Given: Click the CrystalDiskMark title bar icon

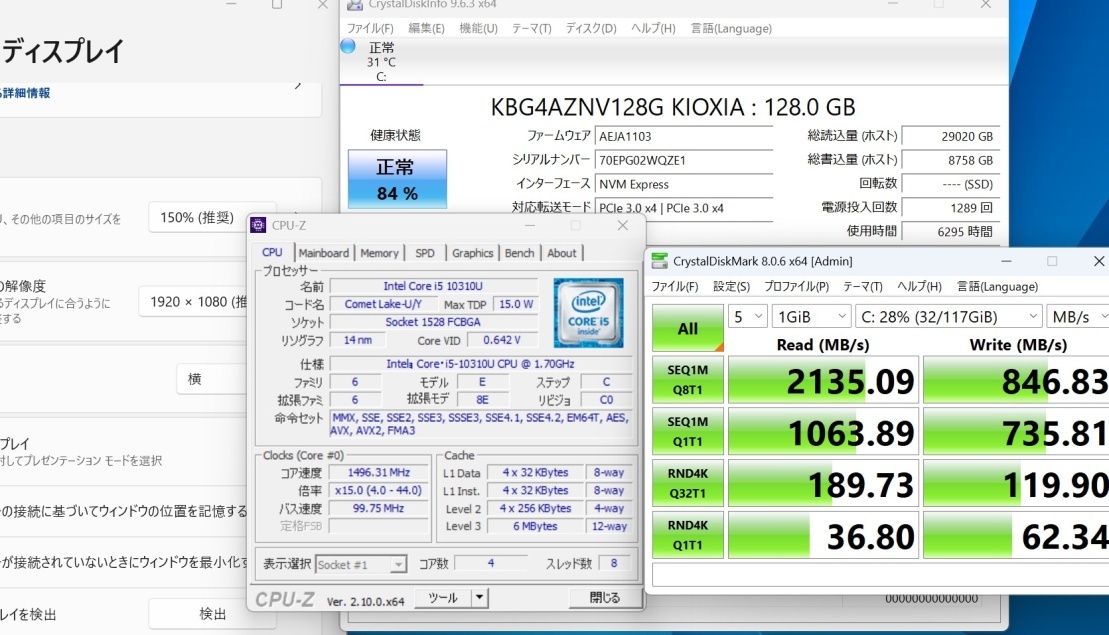Looking at the screenshot, I should 659,261.
